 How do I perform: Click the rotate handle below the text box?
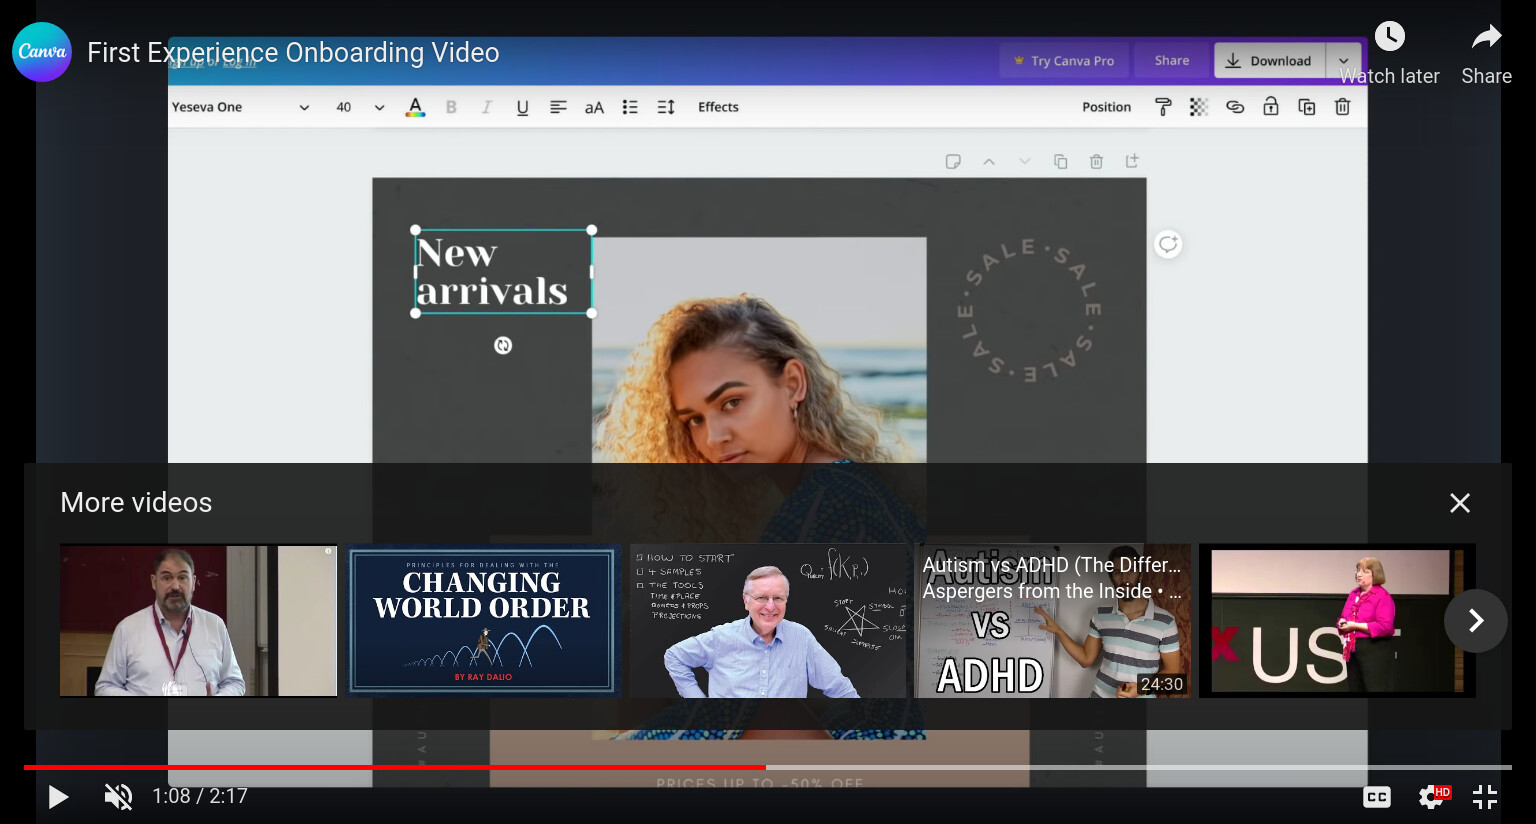[x=503, y=345]
